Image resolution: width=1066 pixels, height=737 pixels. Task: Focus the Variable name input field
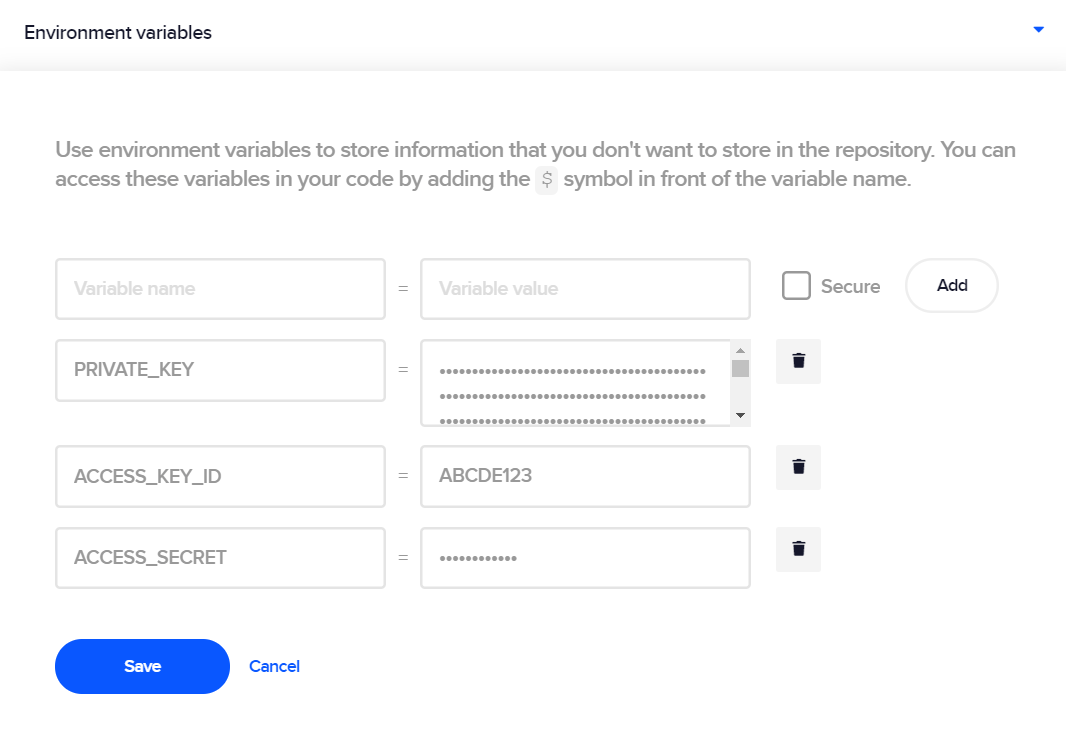tap(220, 289)
